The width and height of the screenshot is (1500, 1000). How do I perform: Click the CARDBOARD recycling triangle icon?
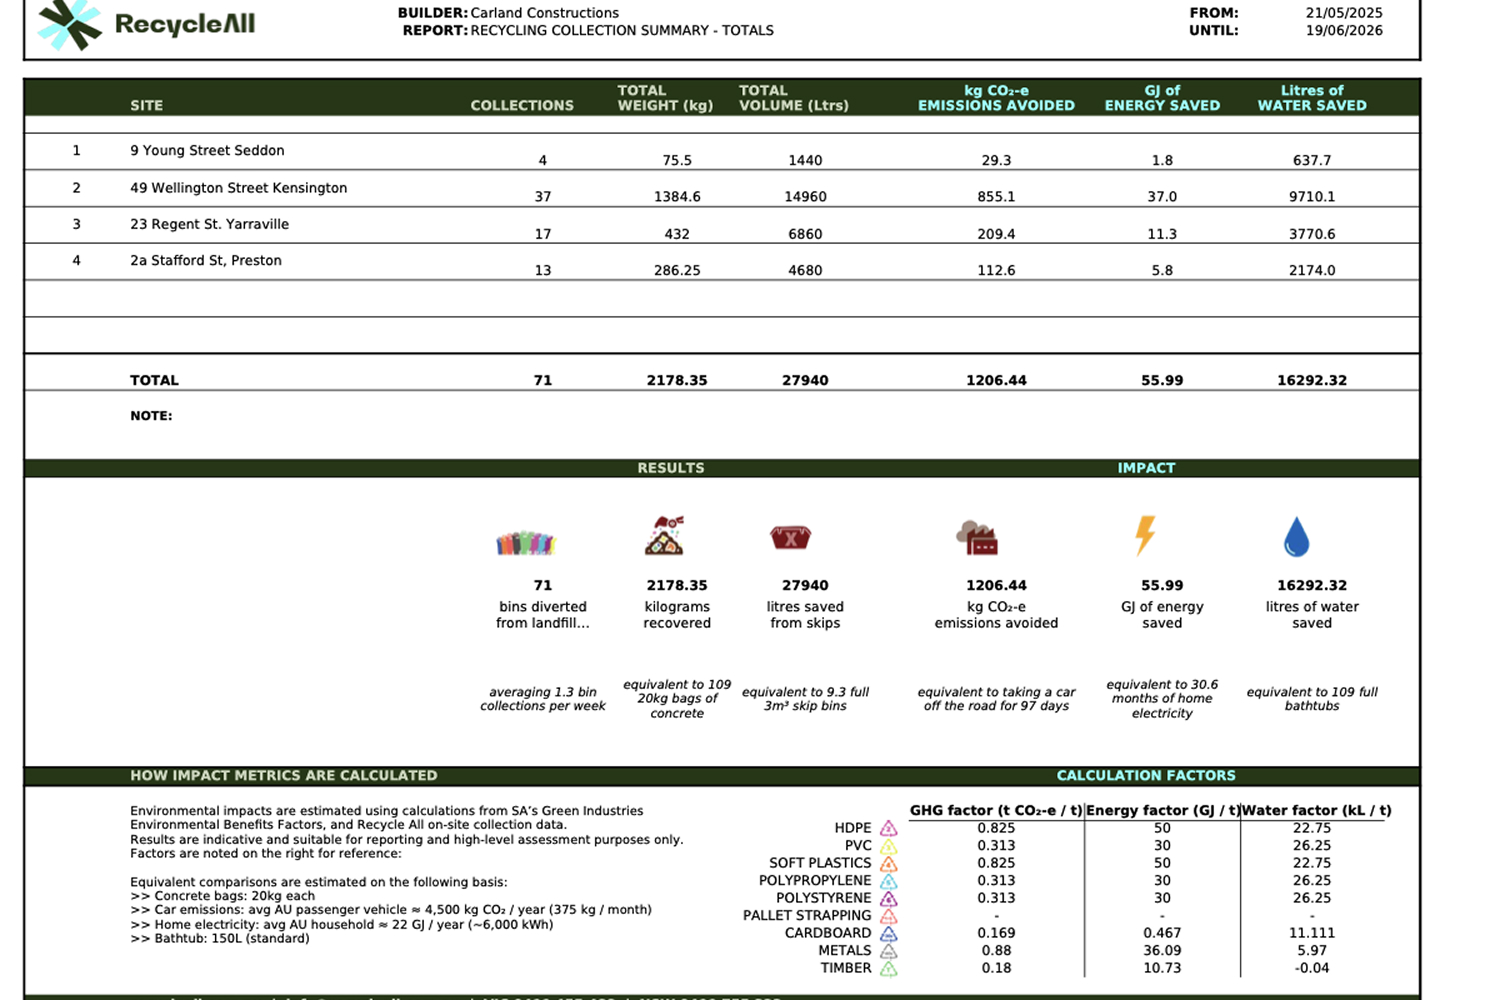coord(889,933)
